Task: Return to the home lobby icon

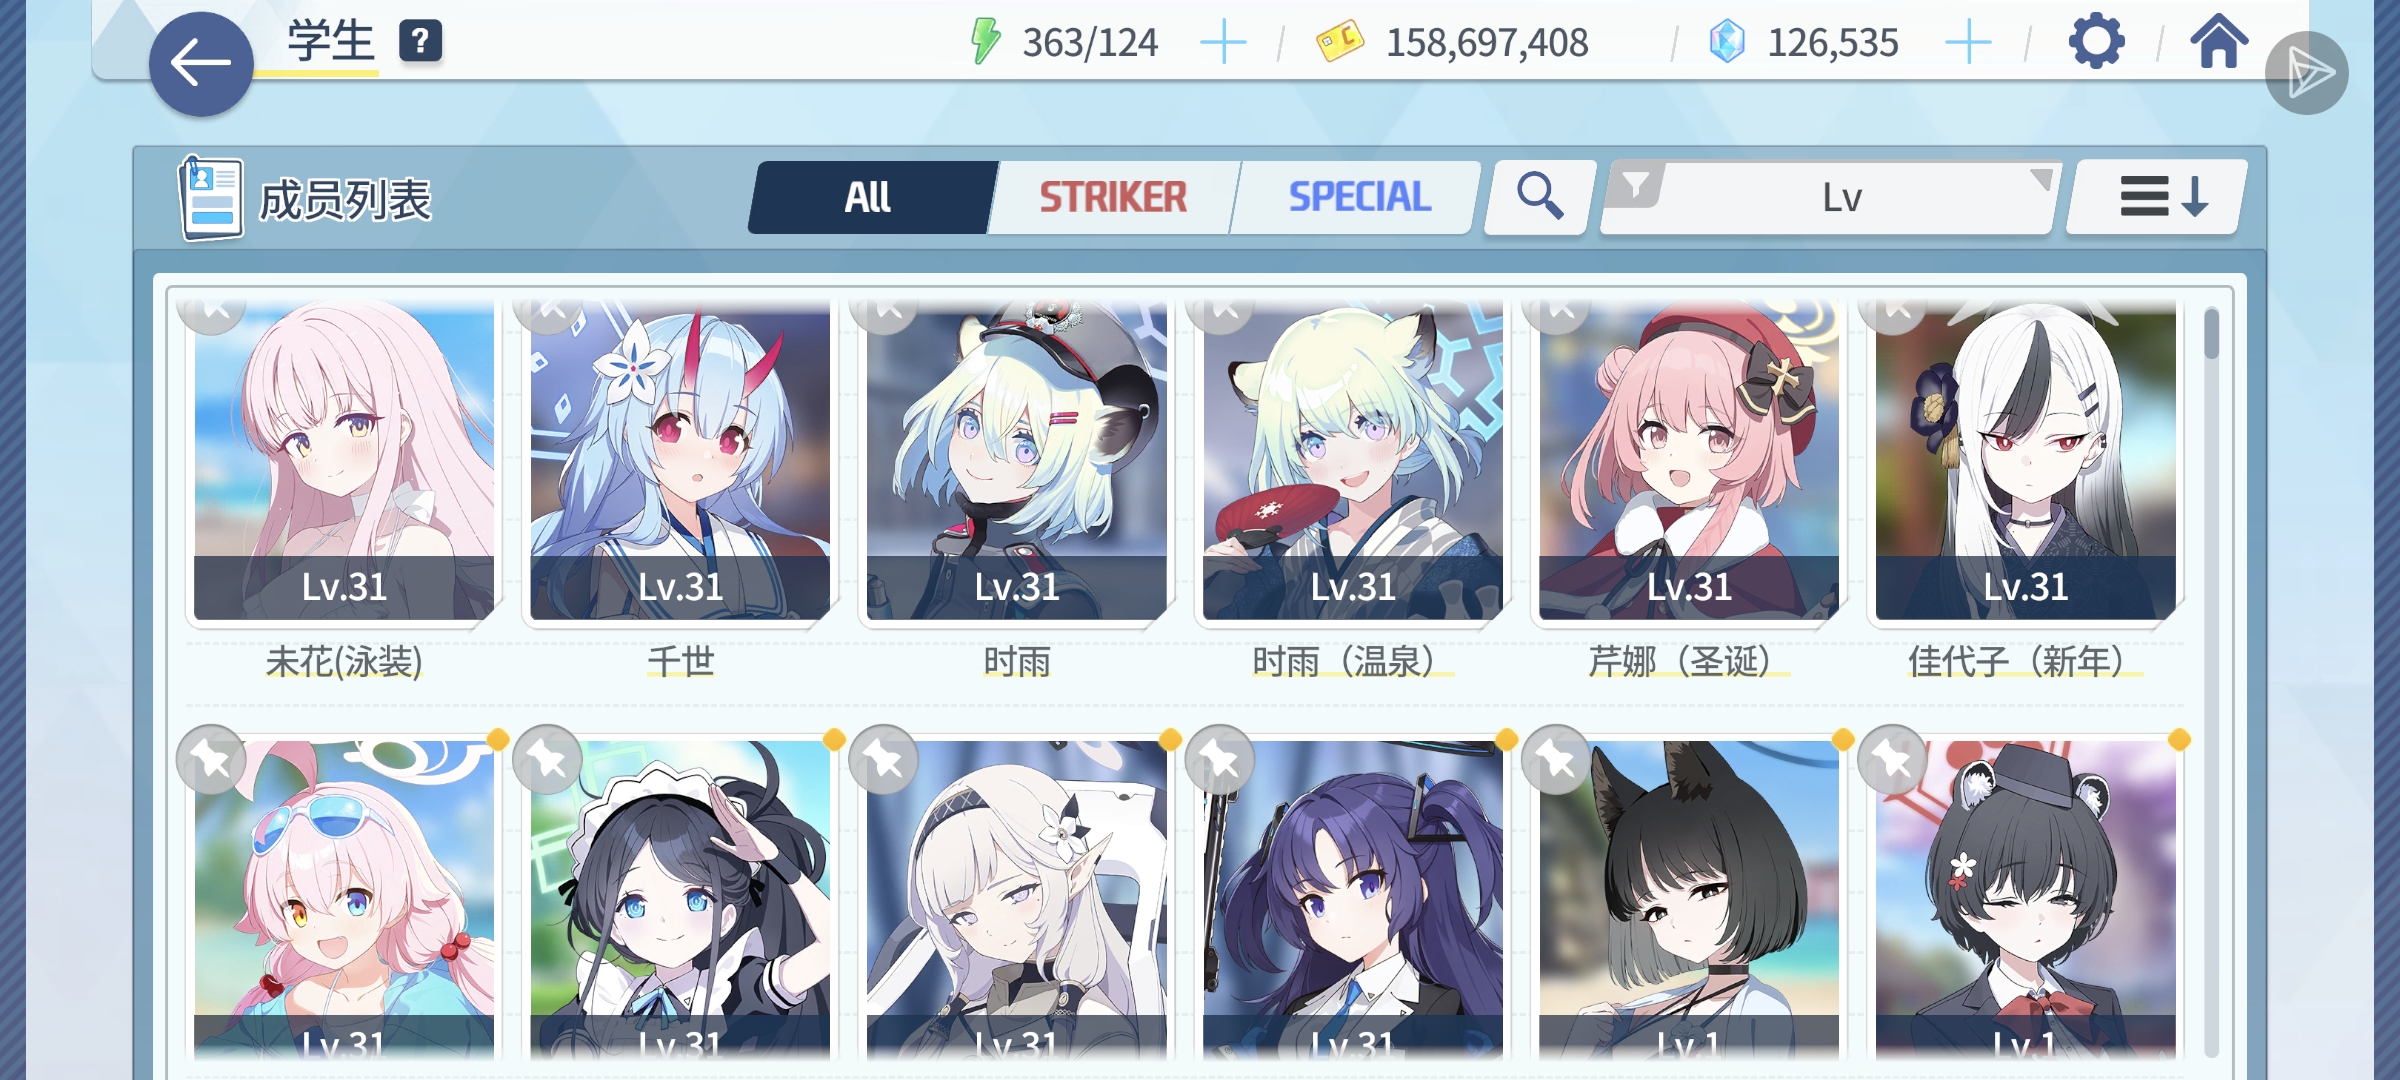Action: (2218, 41)
